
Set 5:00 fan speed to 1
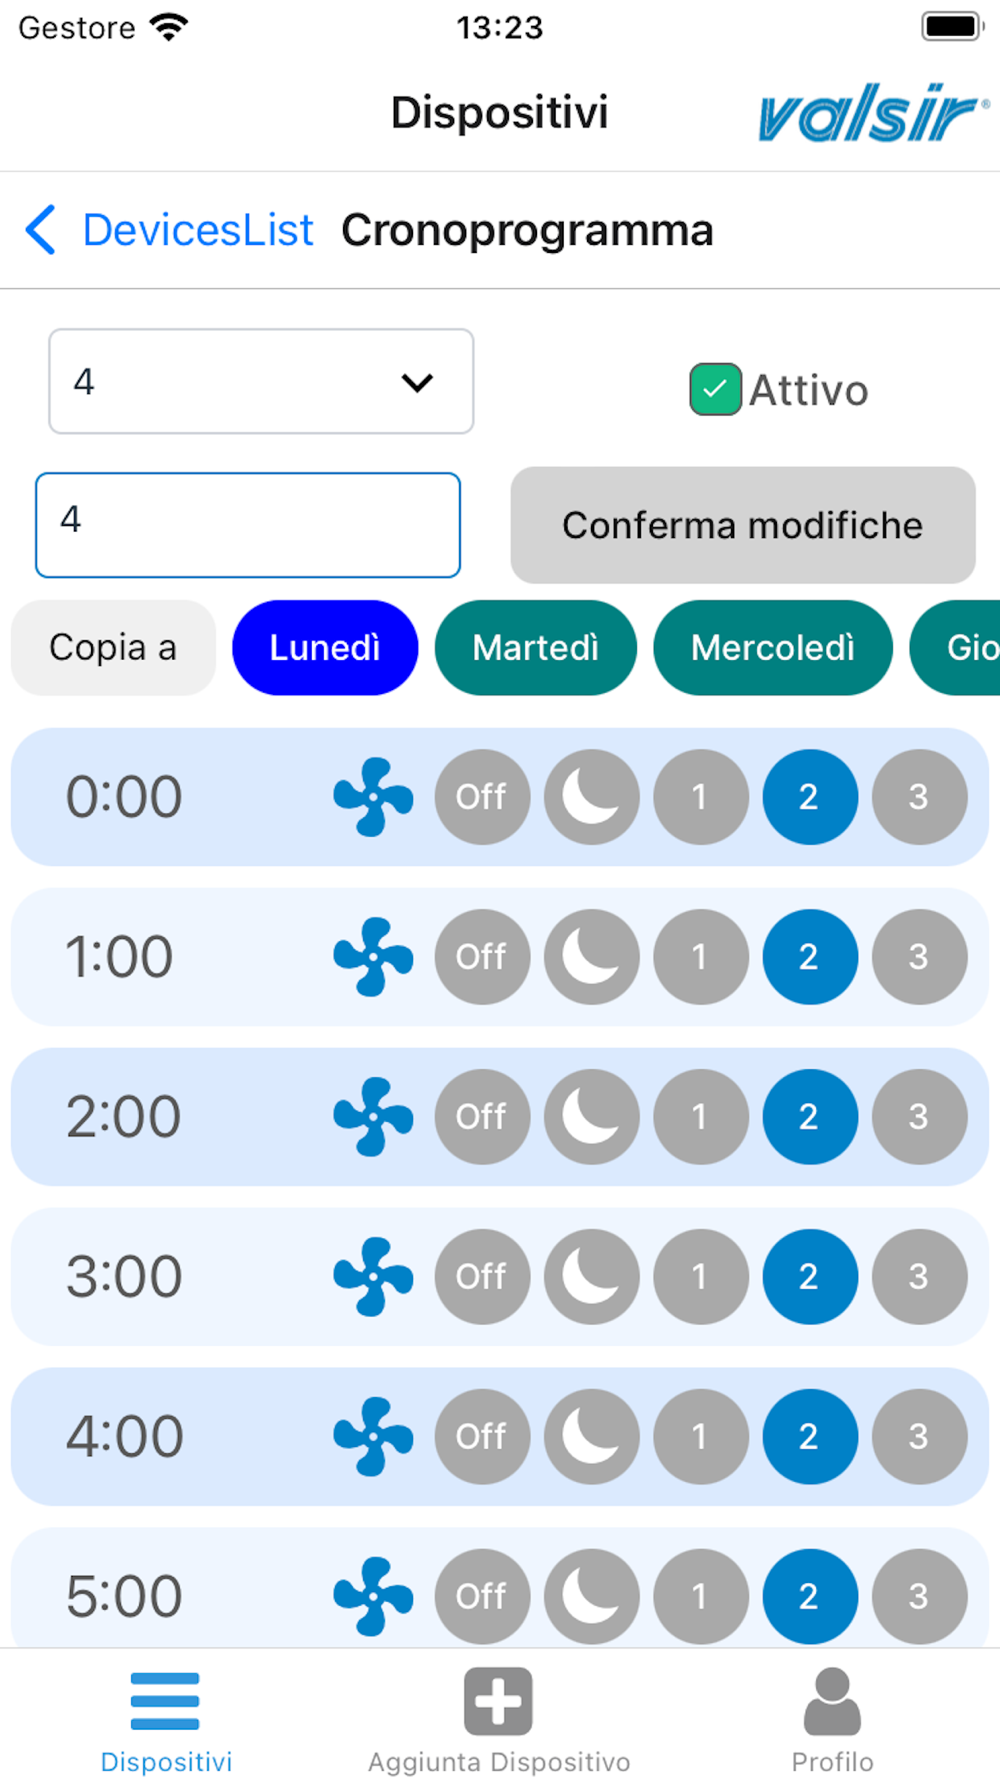700,1597
